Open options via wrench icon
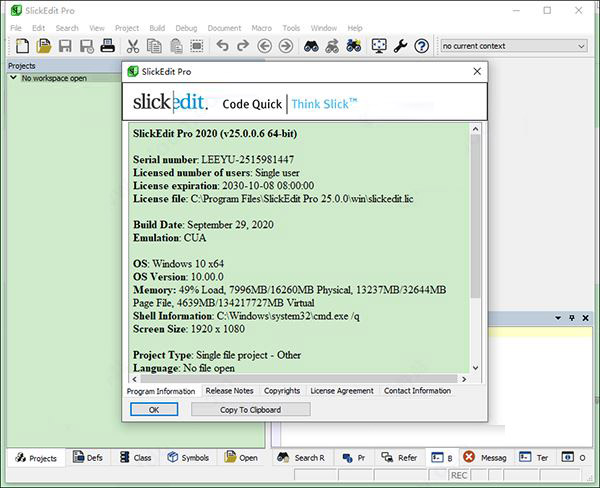Screen dimensions: 600x488 click(x=400, y=46)
